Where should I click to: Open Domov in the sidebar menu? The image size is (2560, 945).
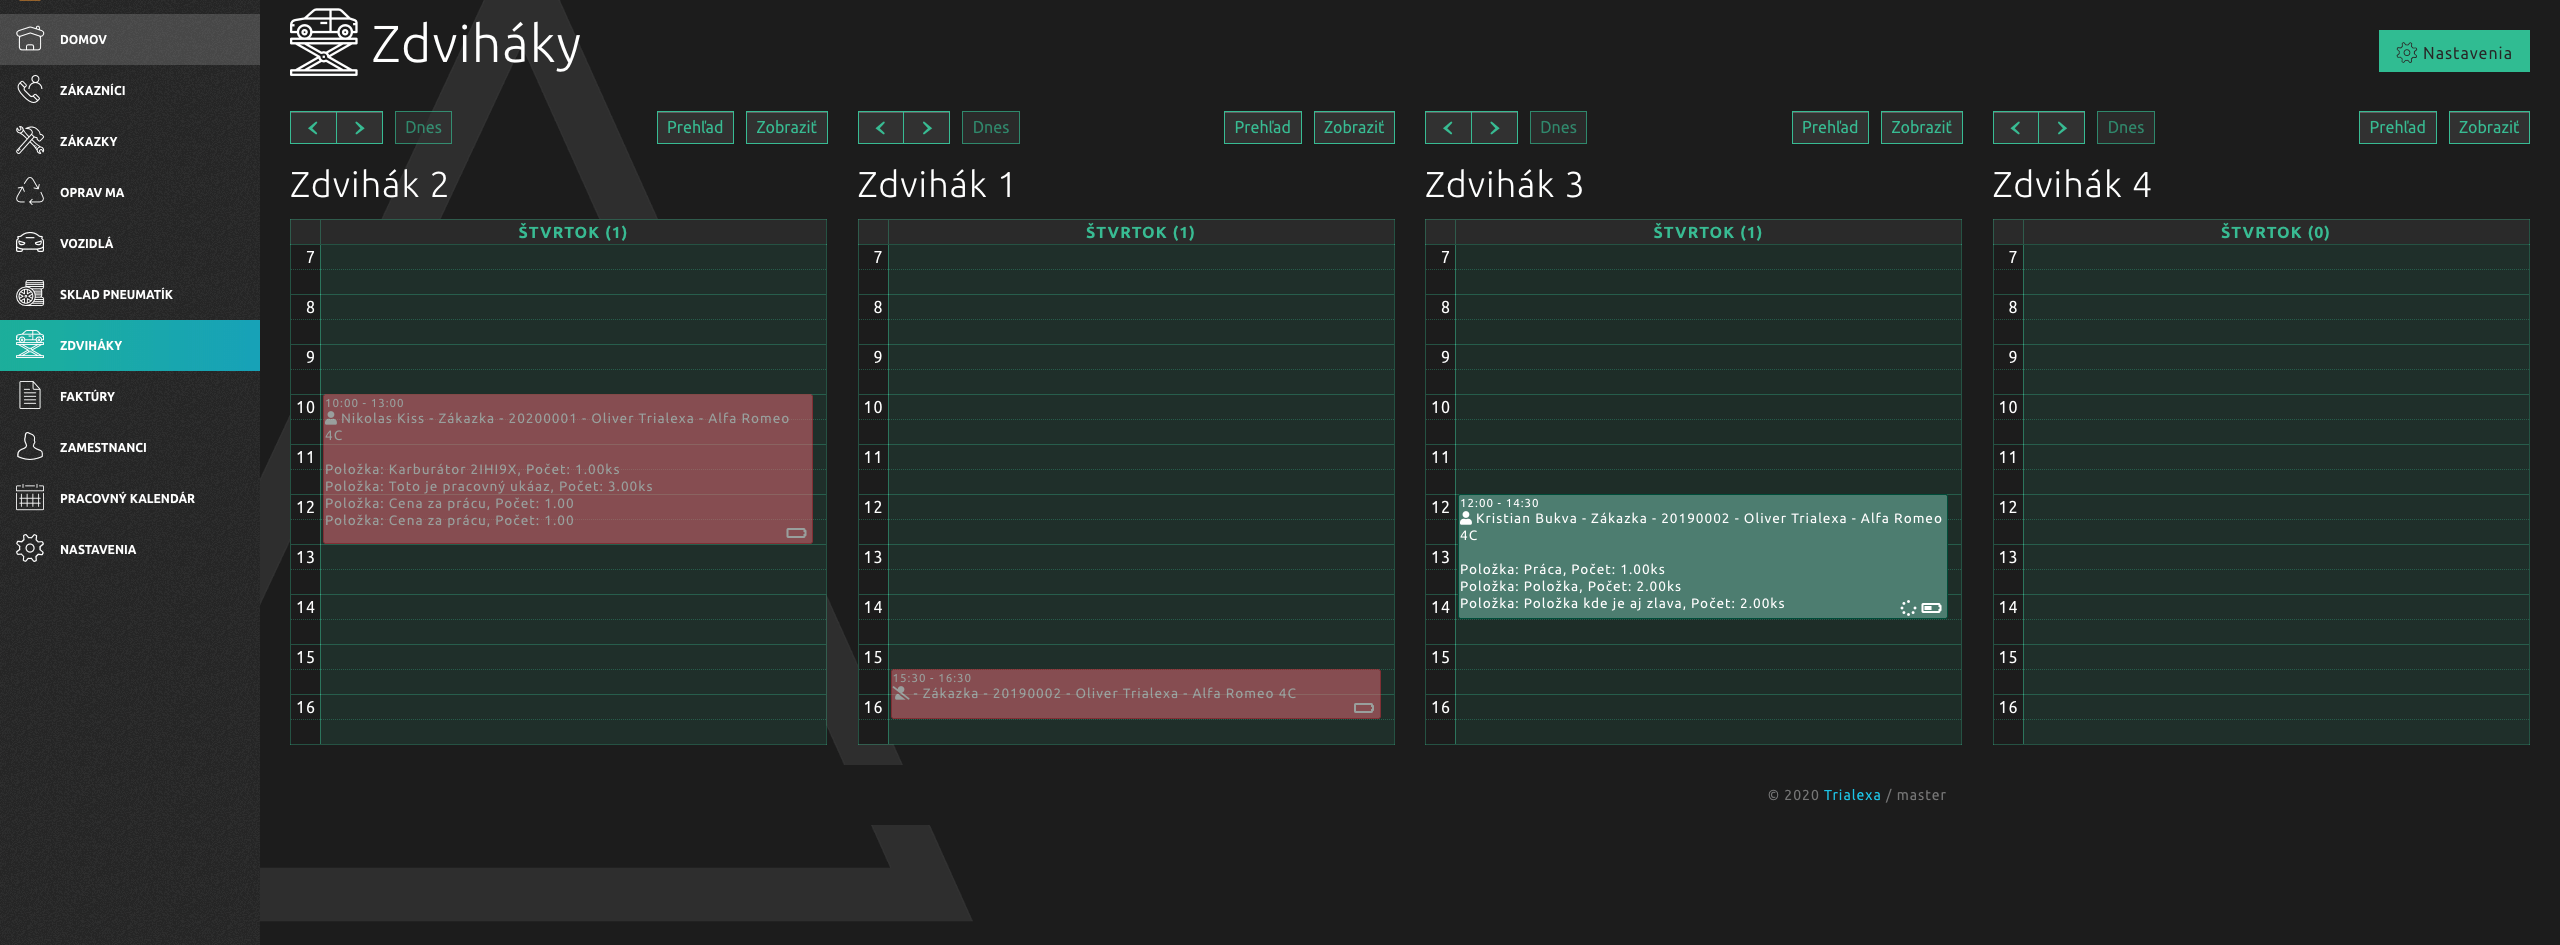83,40
